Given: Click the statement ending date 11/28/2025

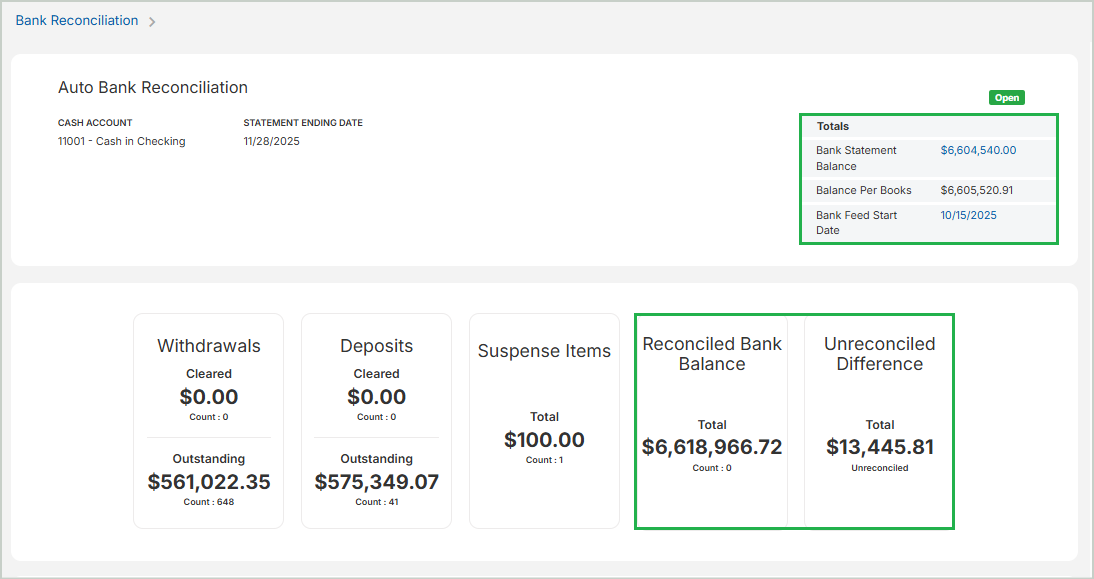Looking at the screenshot, I should [x=271, y=141].
